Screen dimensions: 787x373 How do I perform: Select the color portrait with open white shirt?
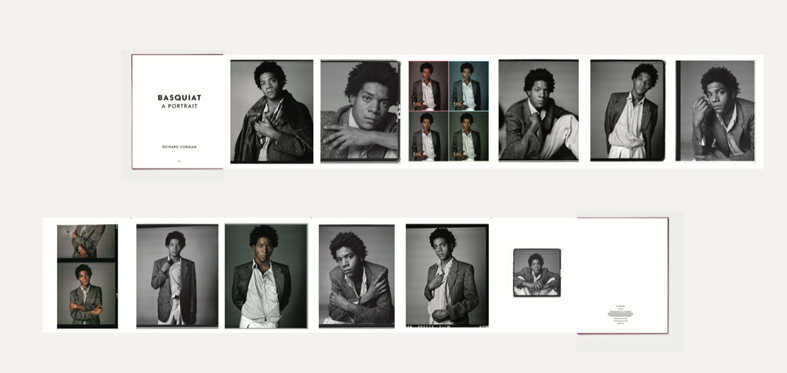(x=266, y=276)
